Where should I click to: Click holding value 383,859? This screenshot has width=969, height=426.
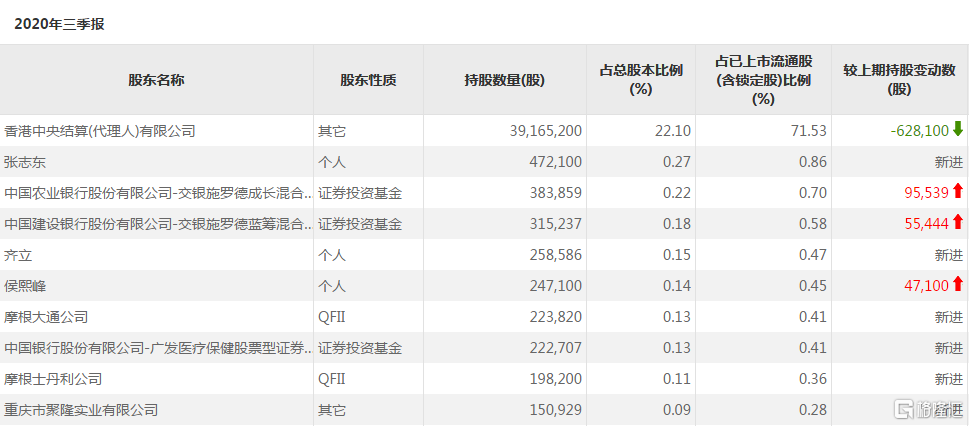556,193
